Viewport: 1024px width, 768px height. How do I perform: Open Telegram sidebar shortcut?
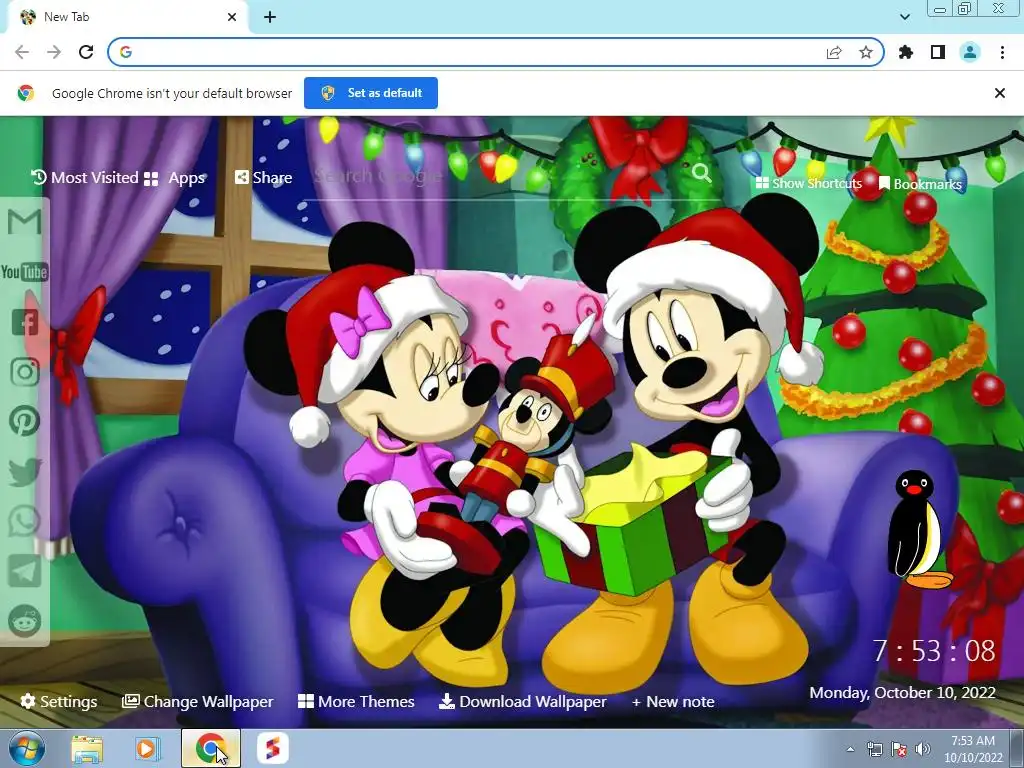click(25, 571)
